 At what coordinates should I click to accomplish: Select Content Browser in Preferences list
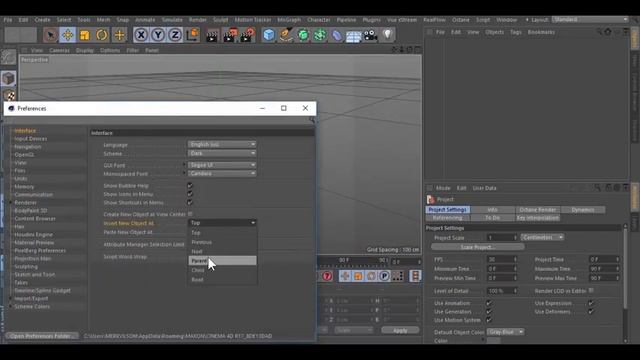click(x=35, y=219)
